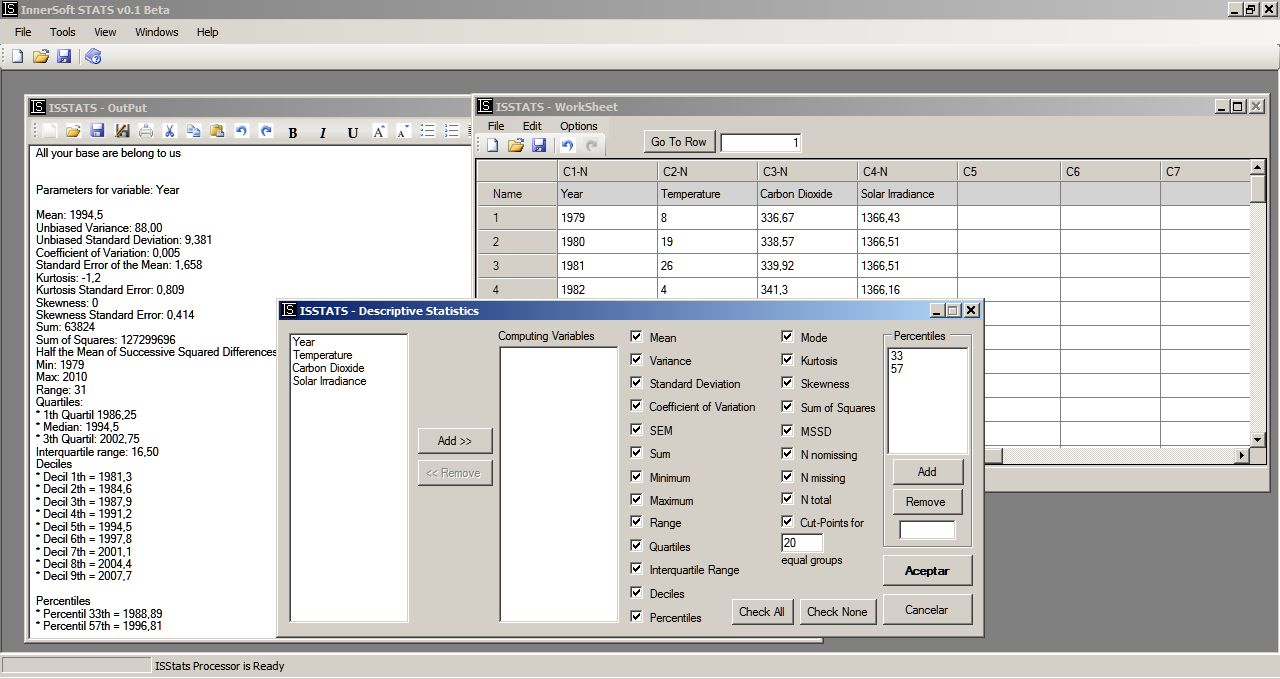Open the WorkSheet window's Edit menu
Viewport: 1280px width, 679px height.
532,126
